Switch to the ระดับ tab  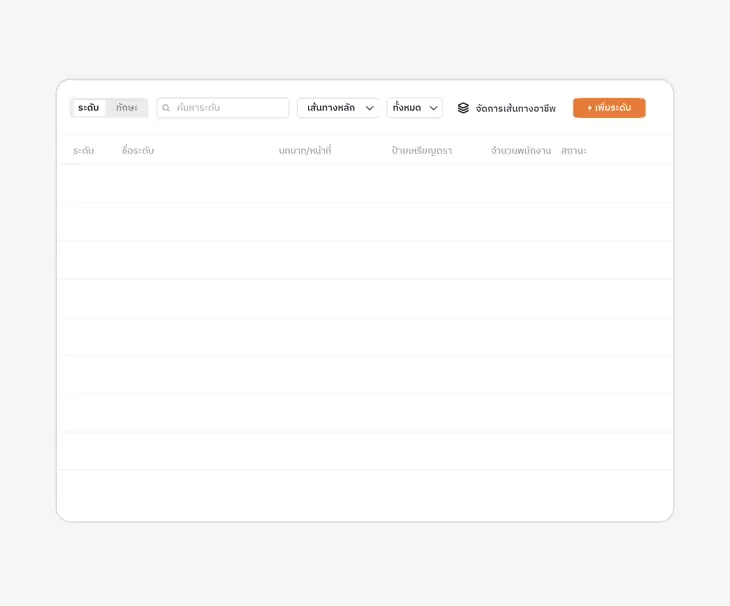[88, 108]
